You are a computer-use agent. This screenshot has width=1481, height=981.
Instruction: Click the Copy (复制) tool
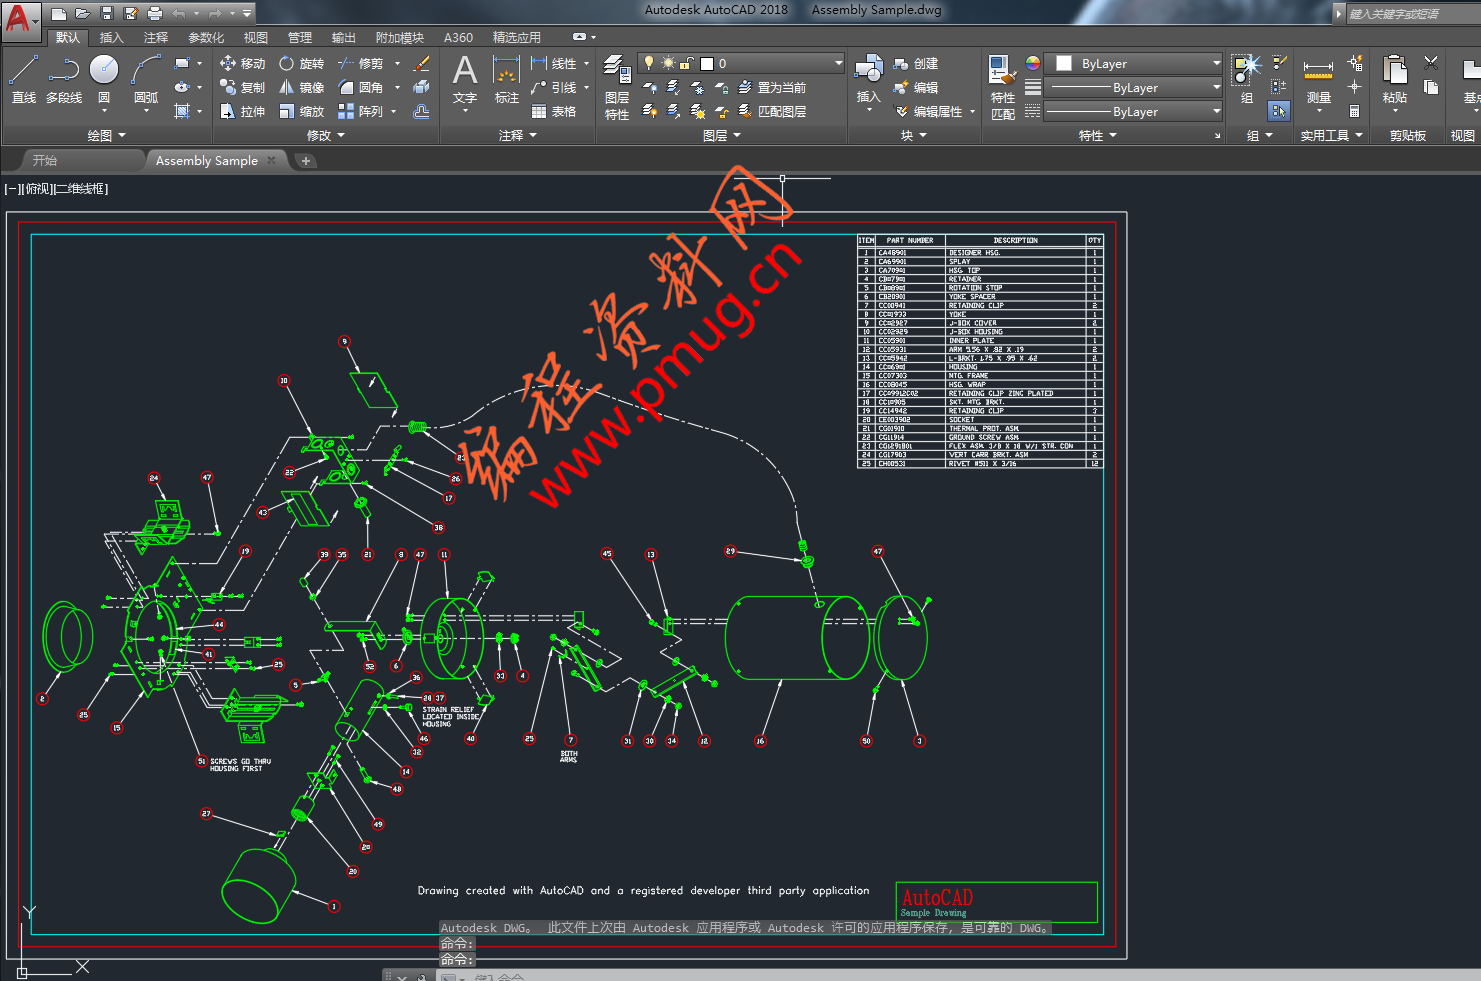point(243,87)
